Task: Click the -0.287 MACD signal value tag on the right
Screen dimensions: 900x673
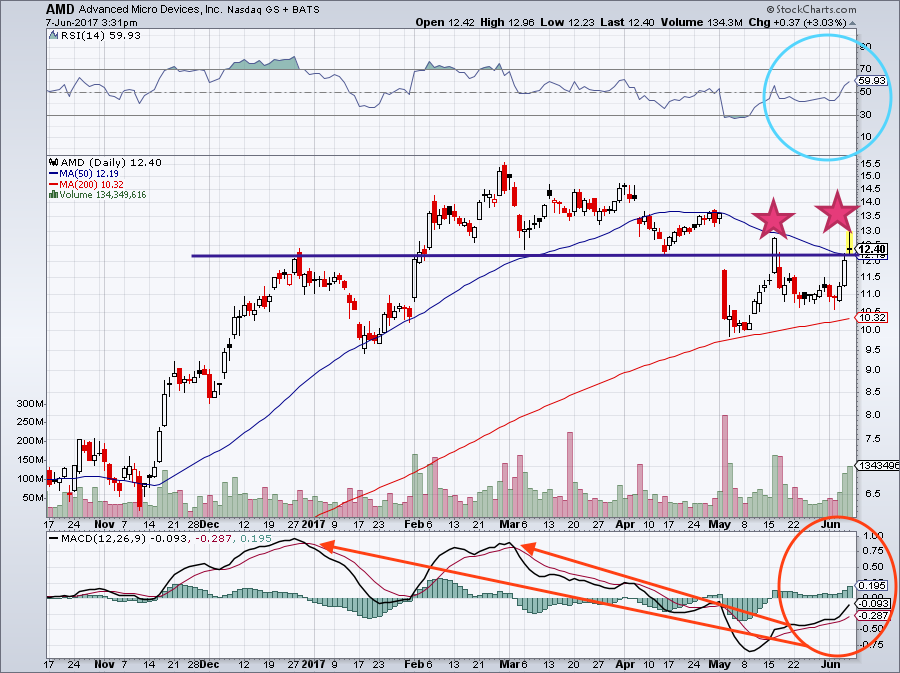Action: (x=874, y=616)
